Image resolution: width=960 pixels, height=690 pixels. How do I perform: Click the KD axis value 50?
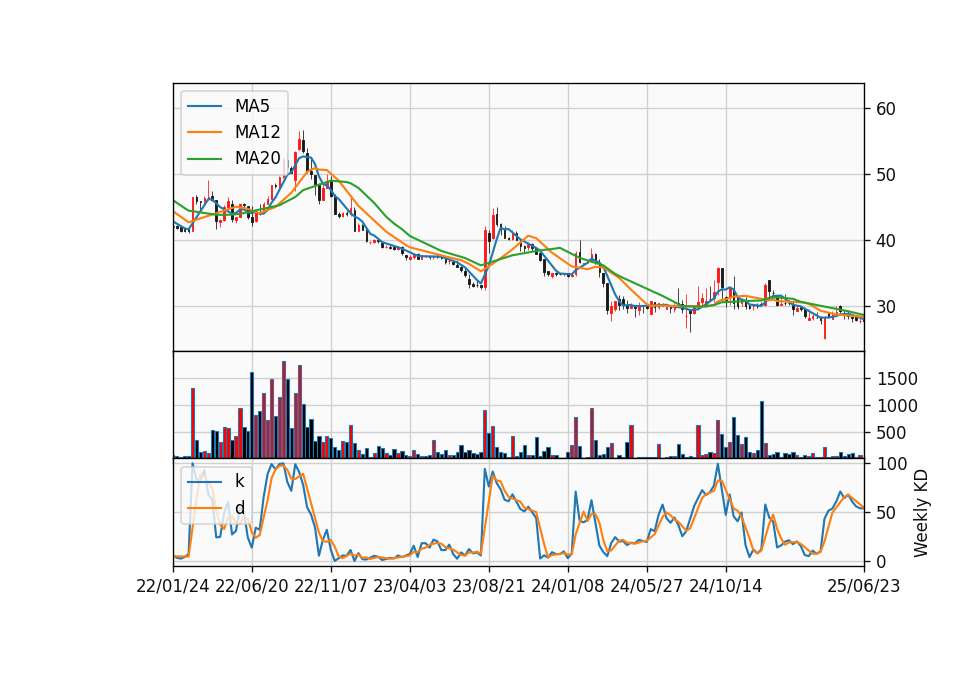[886, 512]
